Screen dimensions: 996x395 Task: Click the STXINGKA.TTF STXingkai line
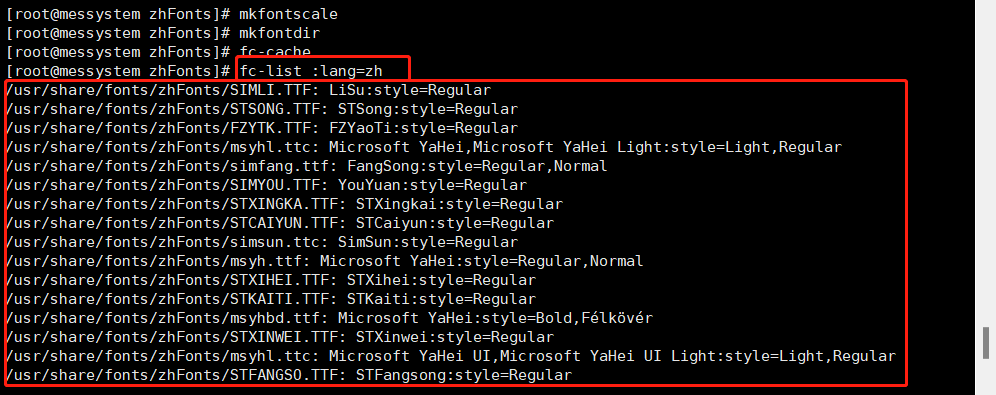pos(284,204)
